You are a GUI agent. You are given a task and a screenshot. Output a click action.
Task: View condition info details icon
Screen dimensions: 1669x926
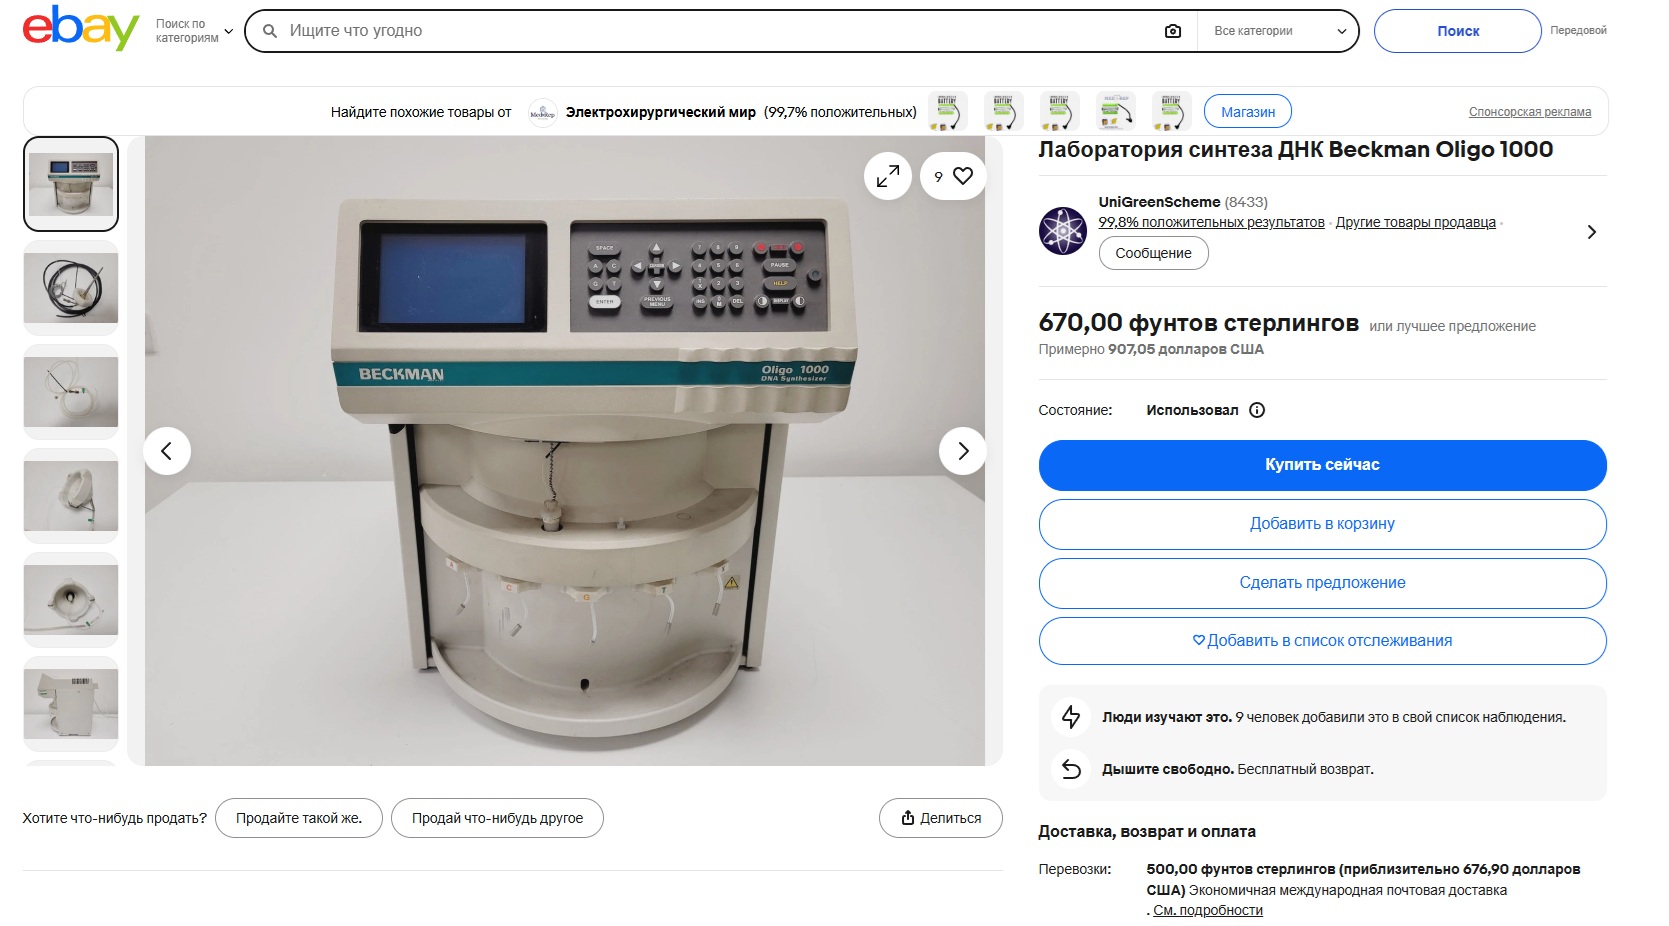(1257, 410)
